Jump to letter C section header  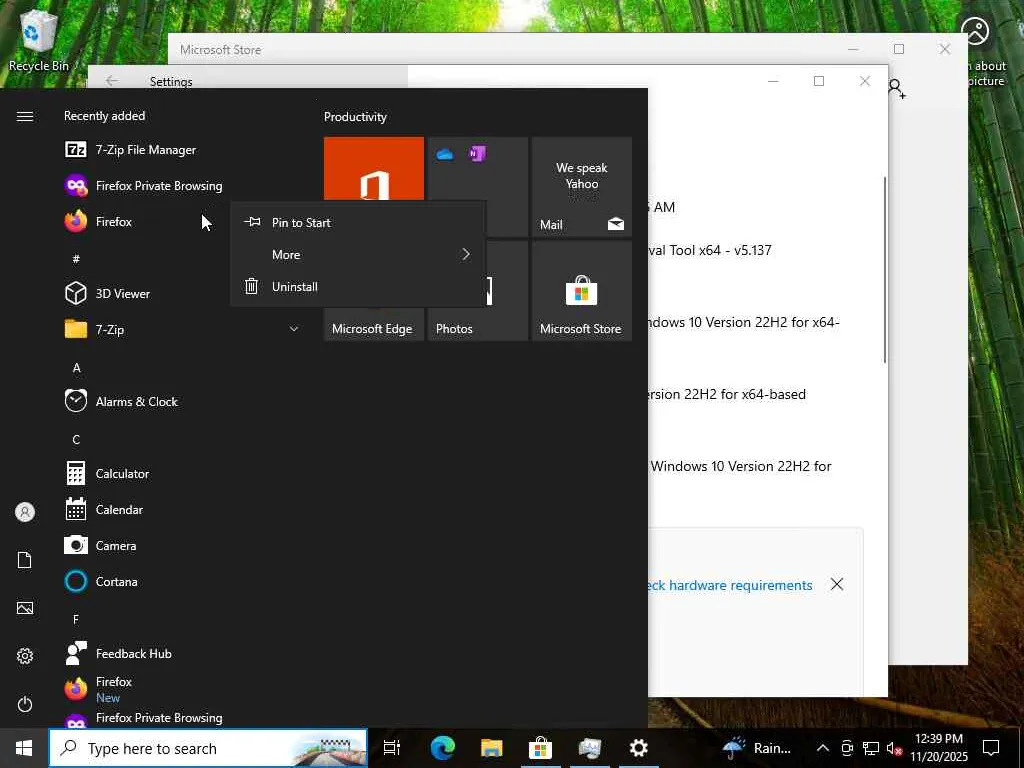[x=76, y=440]
